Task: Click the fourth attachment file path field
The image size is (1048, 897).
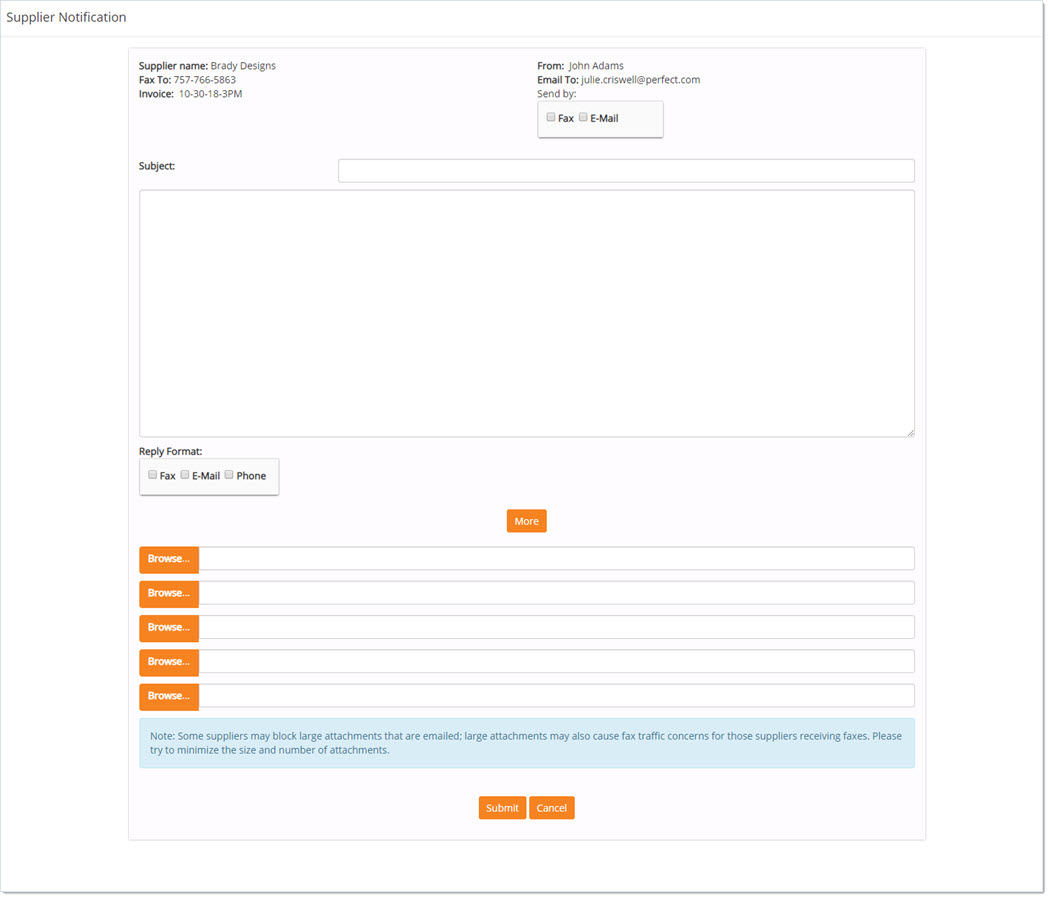Action: [x=557, y=662]
